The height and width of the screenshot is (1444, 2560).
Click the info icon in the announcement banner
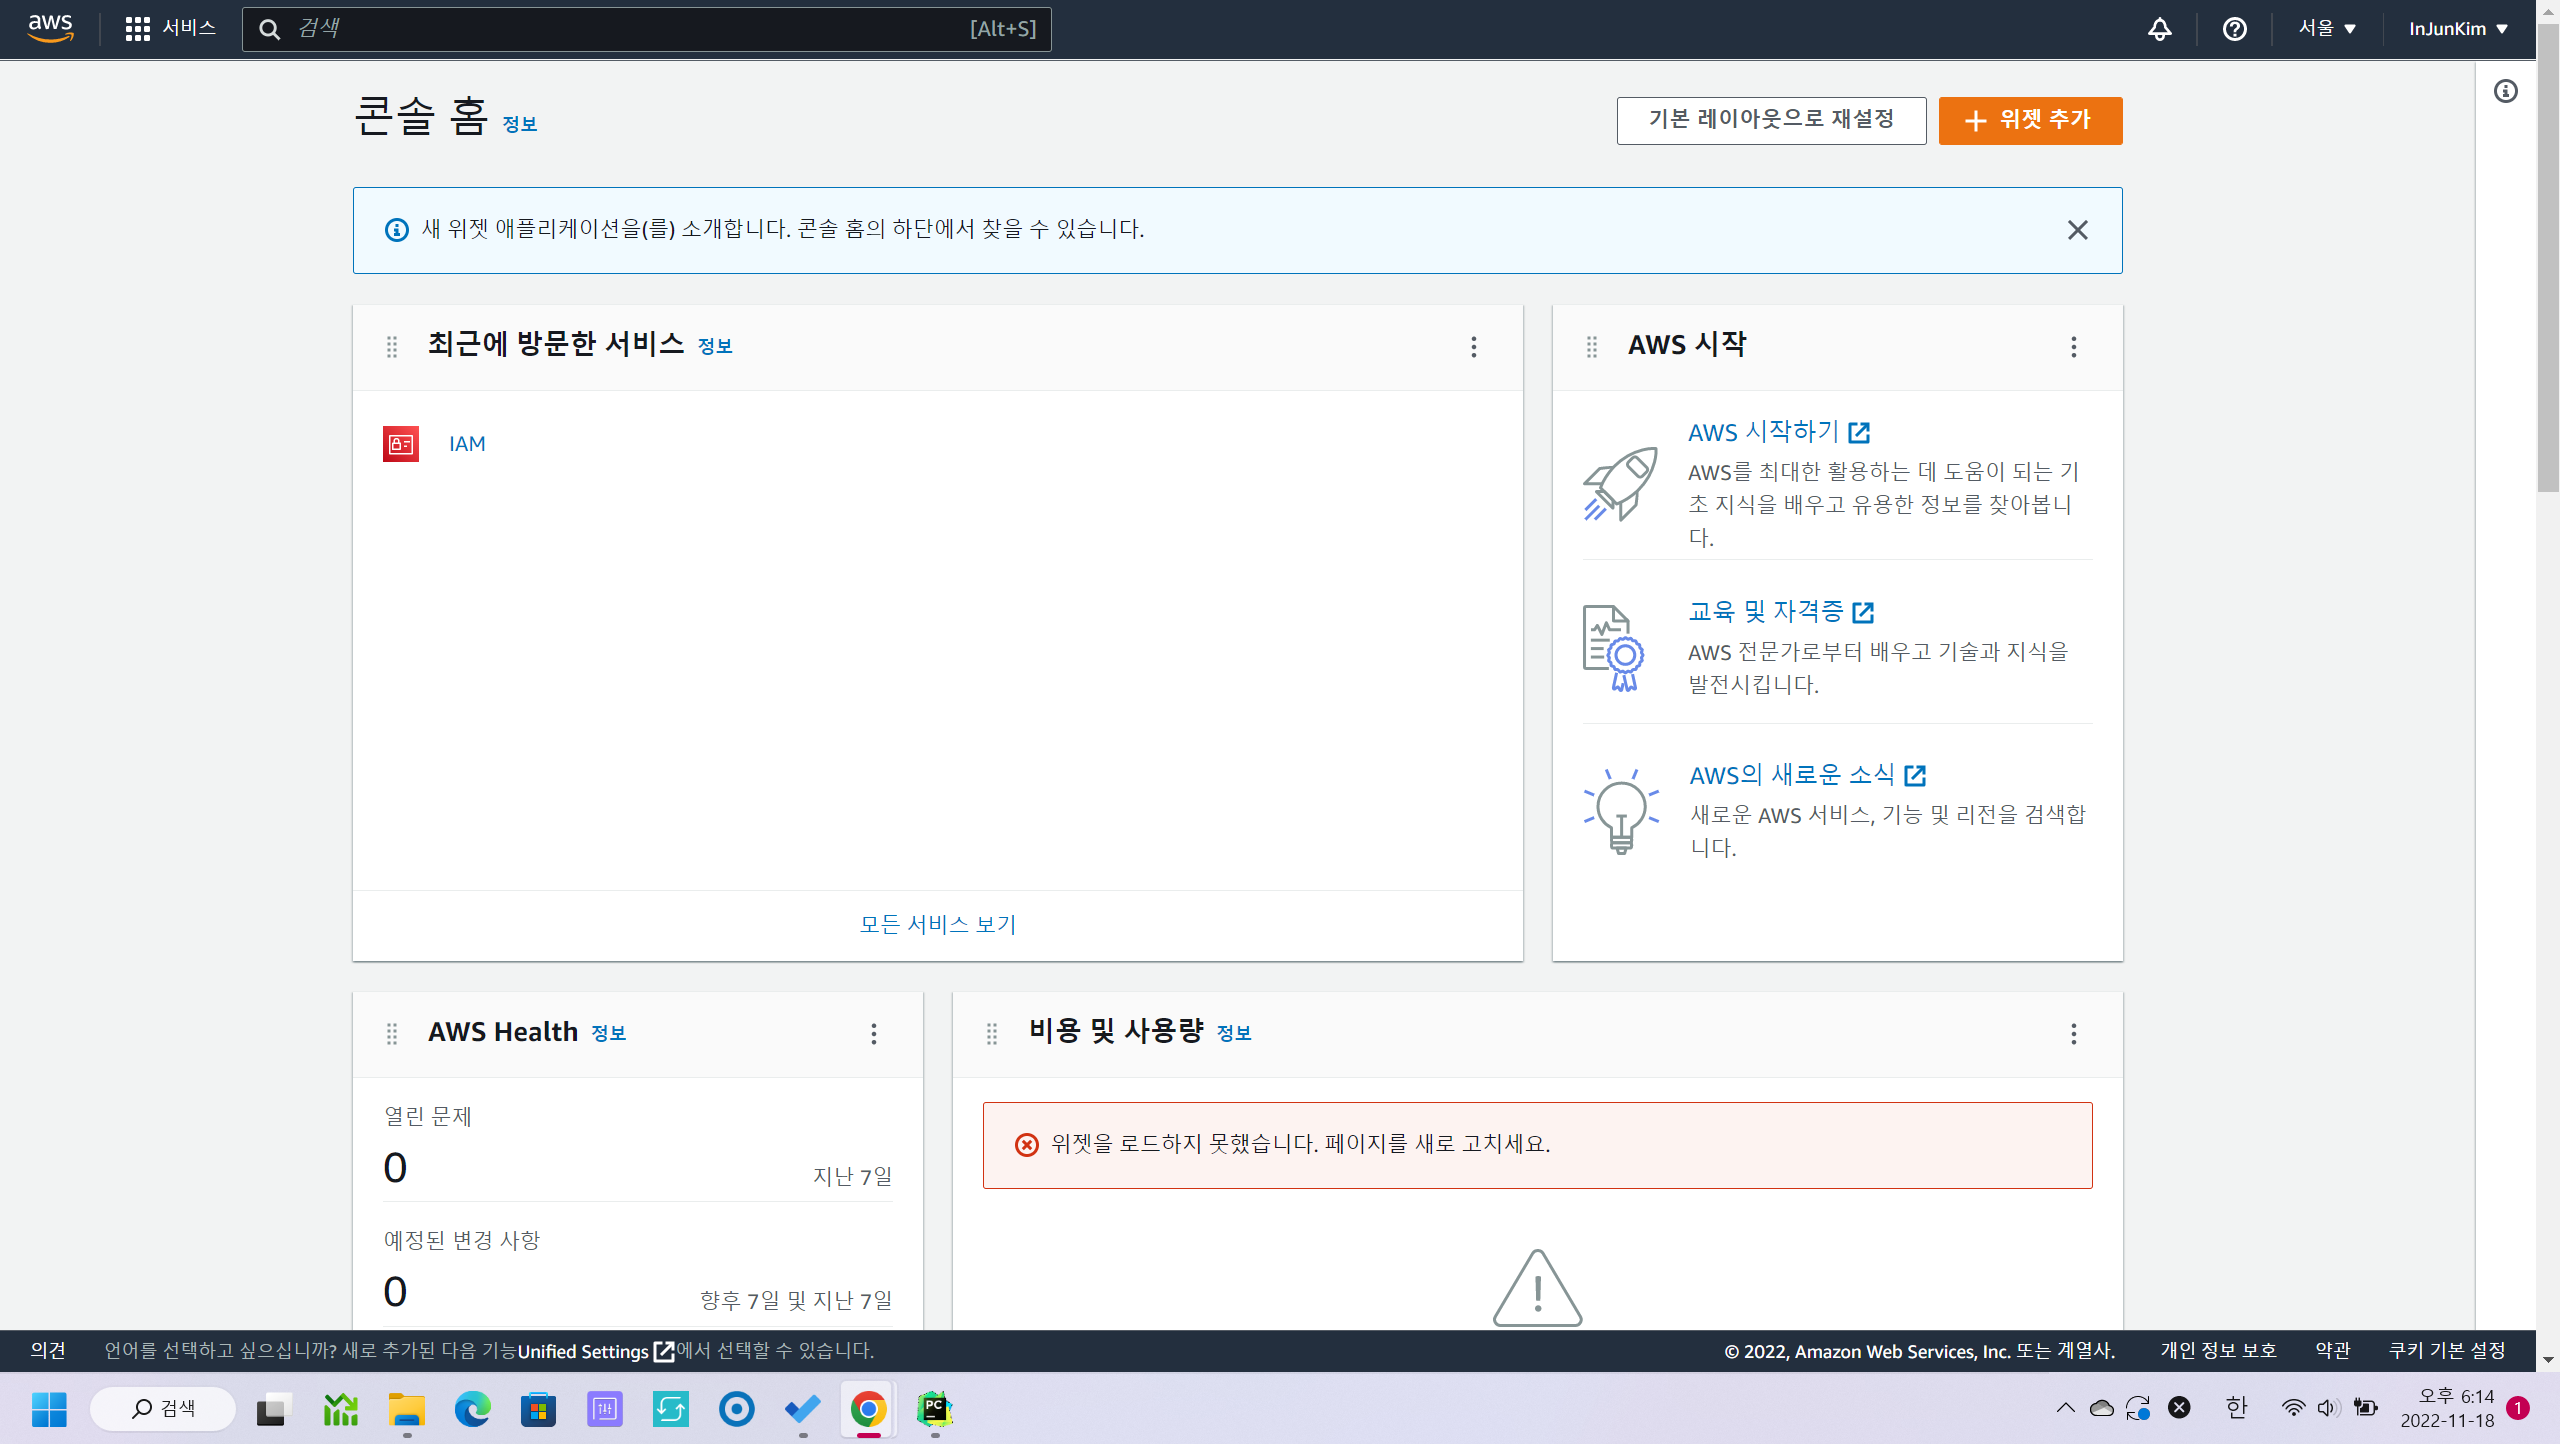(x=397, y=230)
